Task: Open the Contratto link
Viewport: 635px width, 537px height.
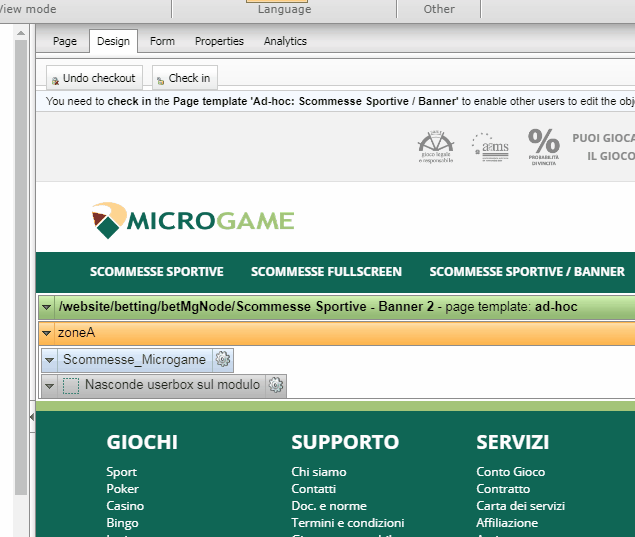Action: click(x=503, y=489)
